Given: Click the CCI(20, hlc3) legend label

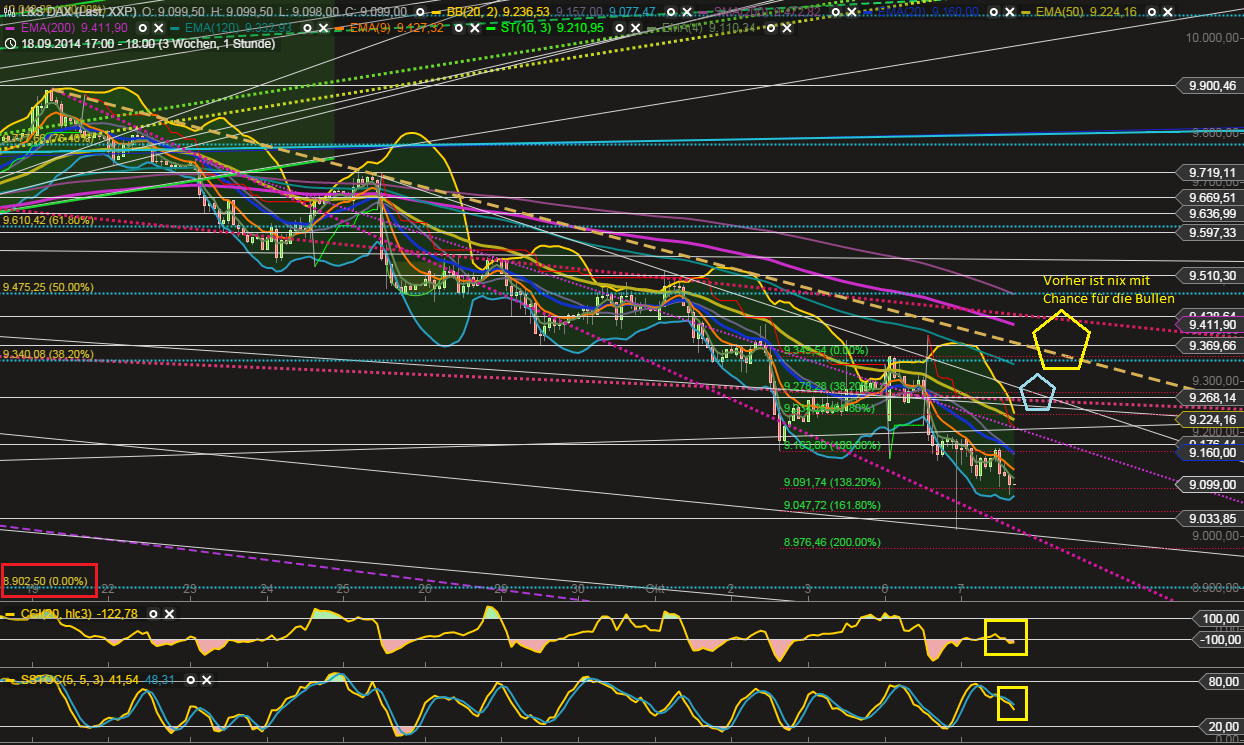Looking at the screenshot, I should 57,614.
